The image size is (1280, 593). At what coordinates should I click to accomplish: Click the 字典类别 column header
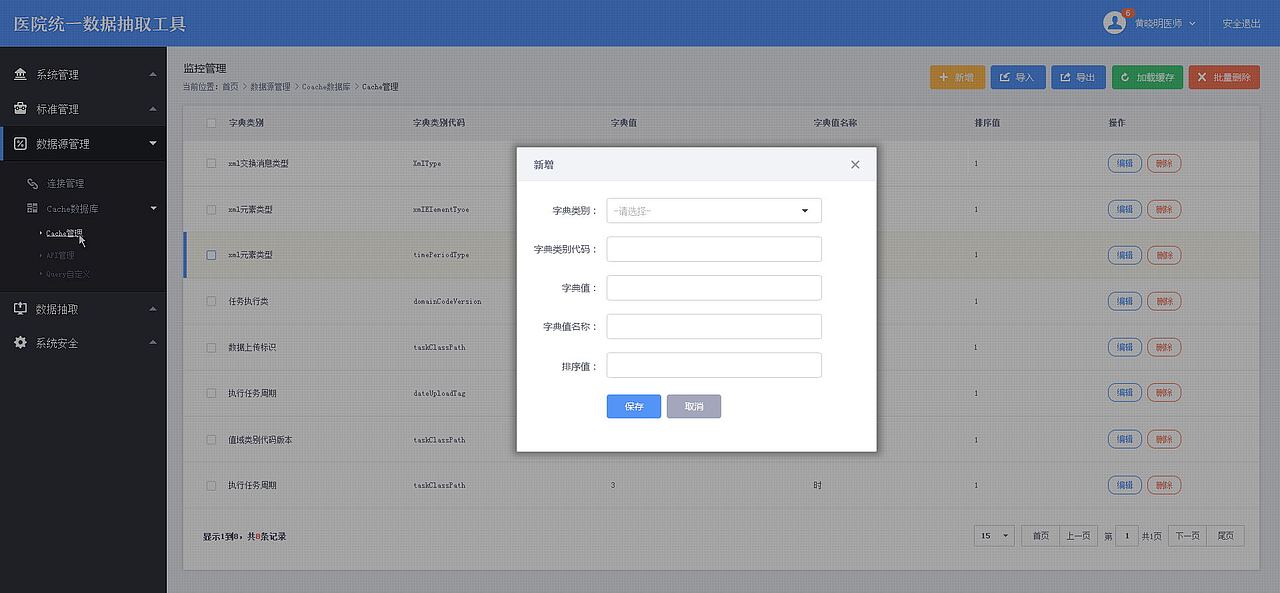pos(246,123)
